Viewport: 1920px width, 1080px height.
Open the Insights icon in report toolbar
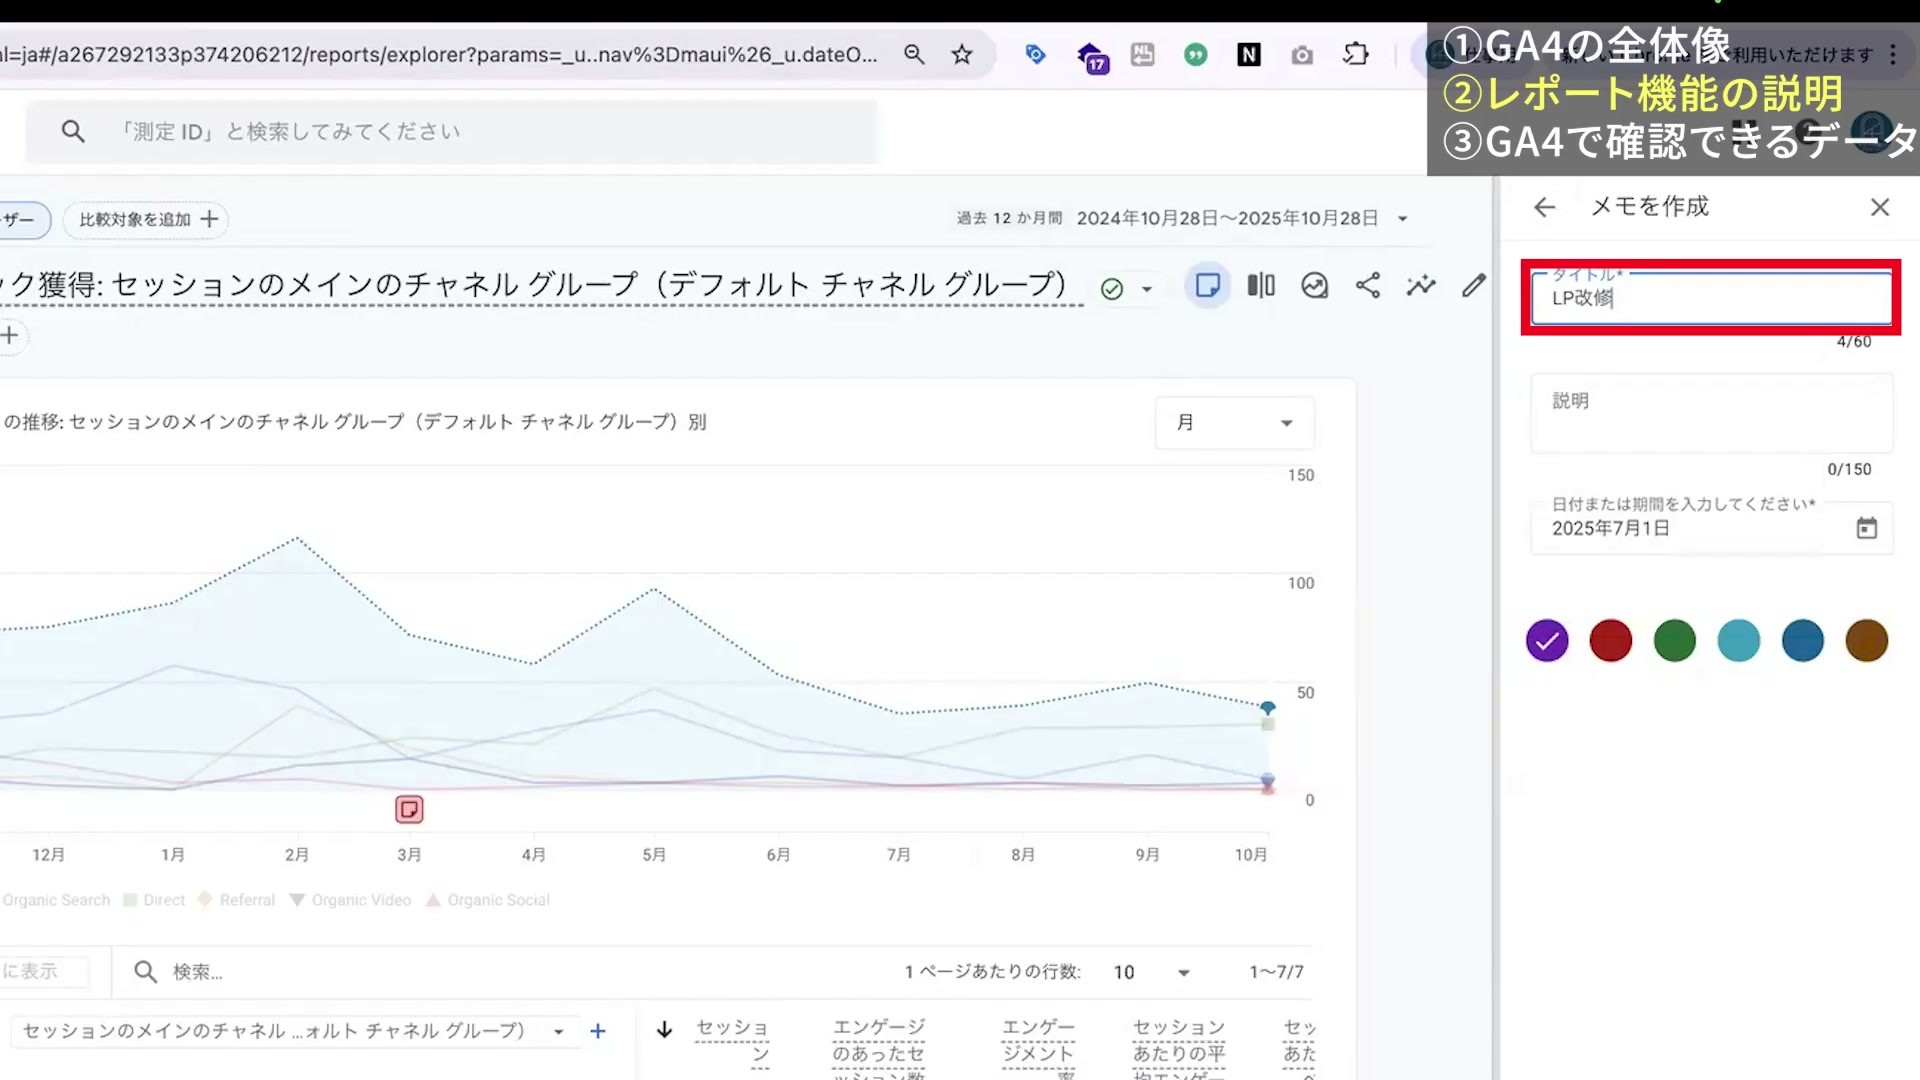tap(1314, 285)
